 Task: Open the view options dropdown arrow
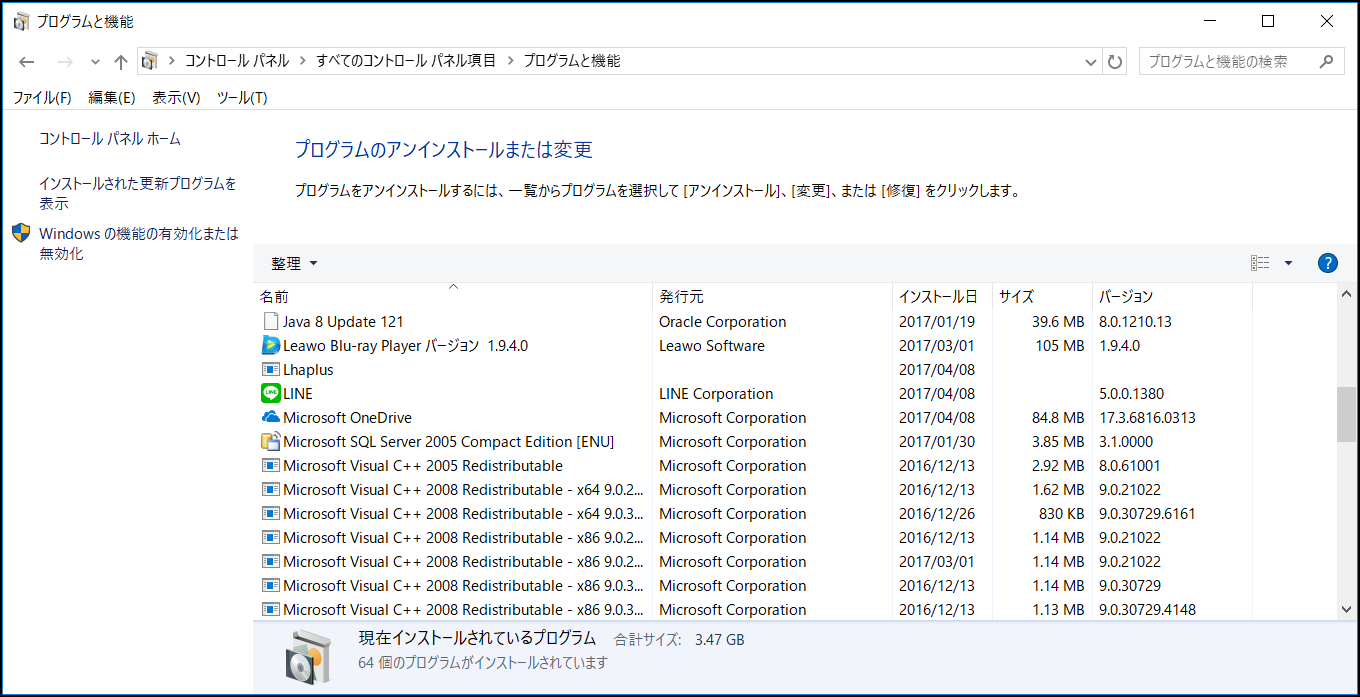click(x=1288, y=263)
